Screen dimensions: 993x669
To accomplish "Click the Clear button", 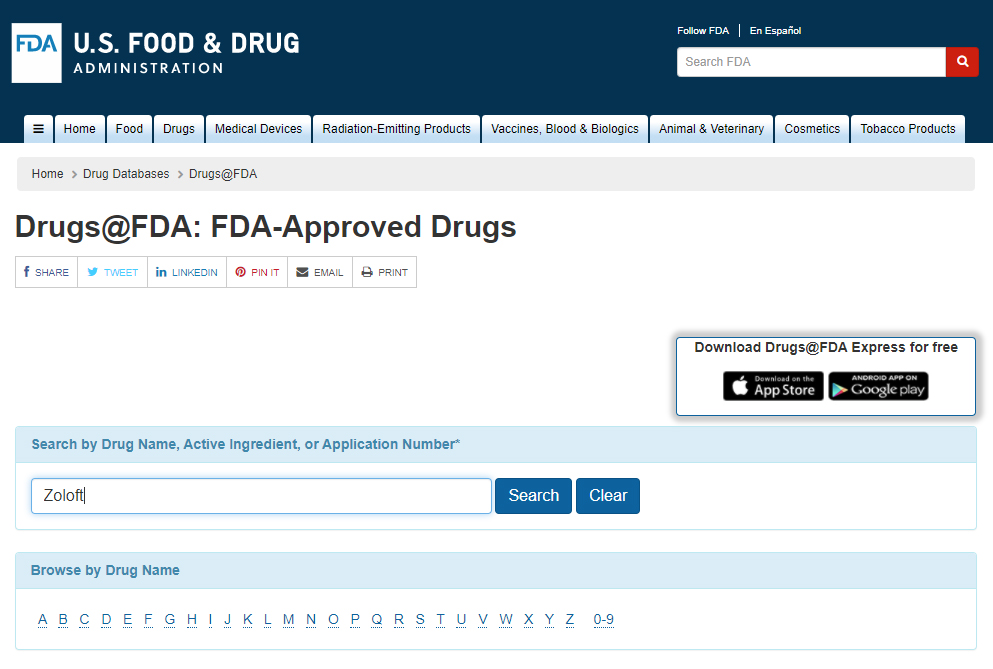I will (x=608, y=495).
